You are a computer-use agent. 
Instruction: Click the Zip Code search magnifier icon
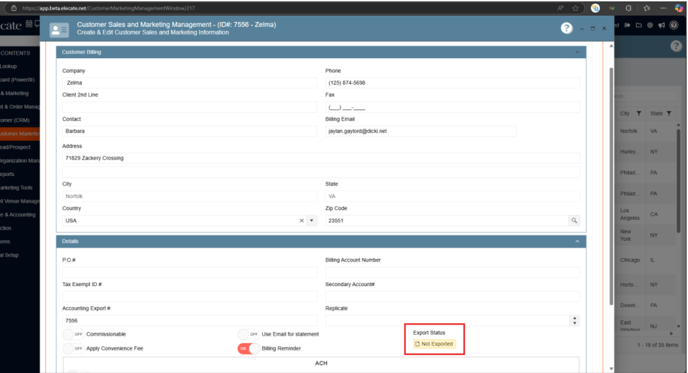[x=574, y=220]
